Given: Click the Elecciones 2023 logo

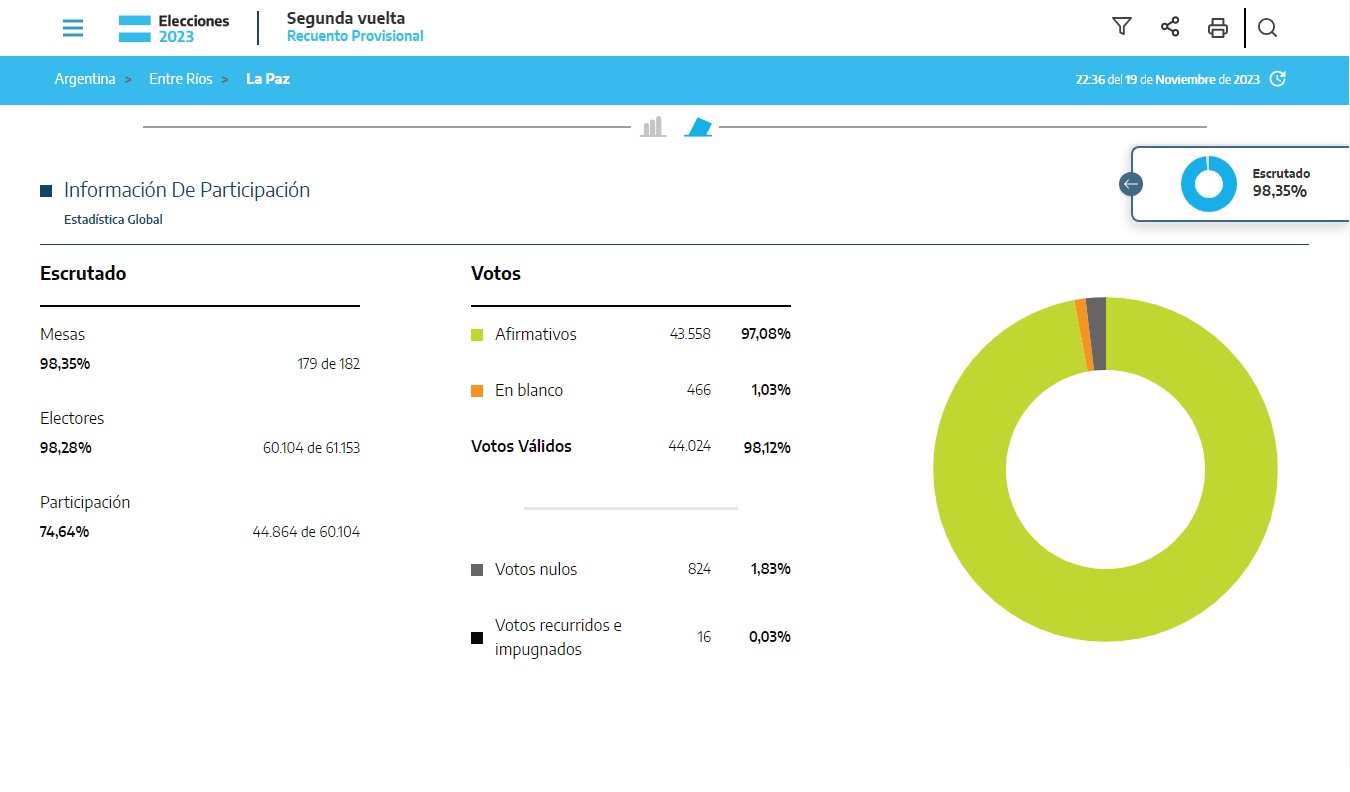Looking at the screenshot, I should click(x=174, y=28).
